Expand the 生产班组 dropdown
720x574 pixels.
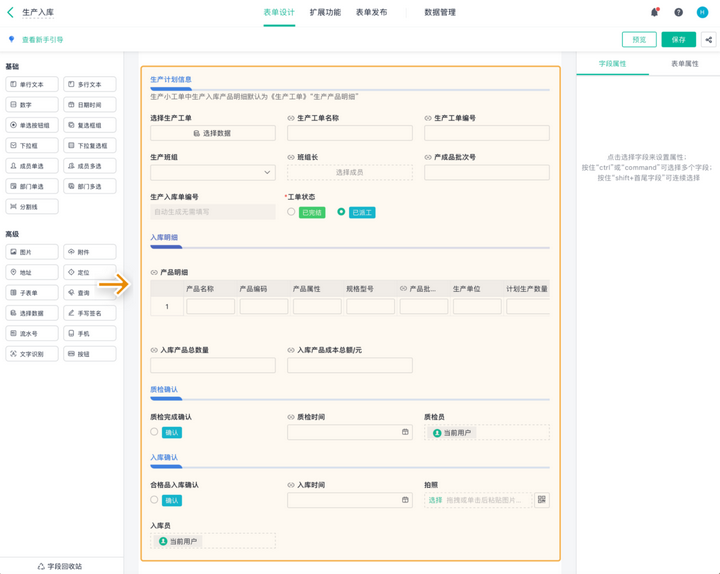pos(266,172)
